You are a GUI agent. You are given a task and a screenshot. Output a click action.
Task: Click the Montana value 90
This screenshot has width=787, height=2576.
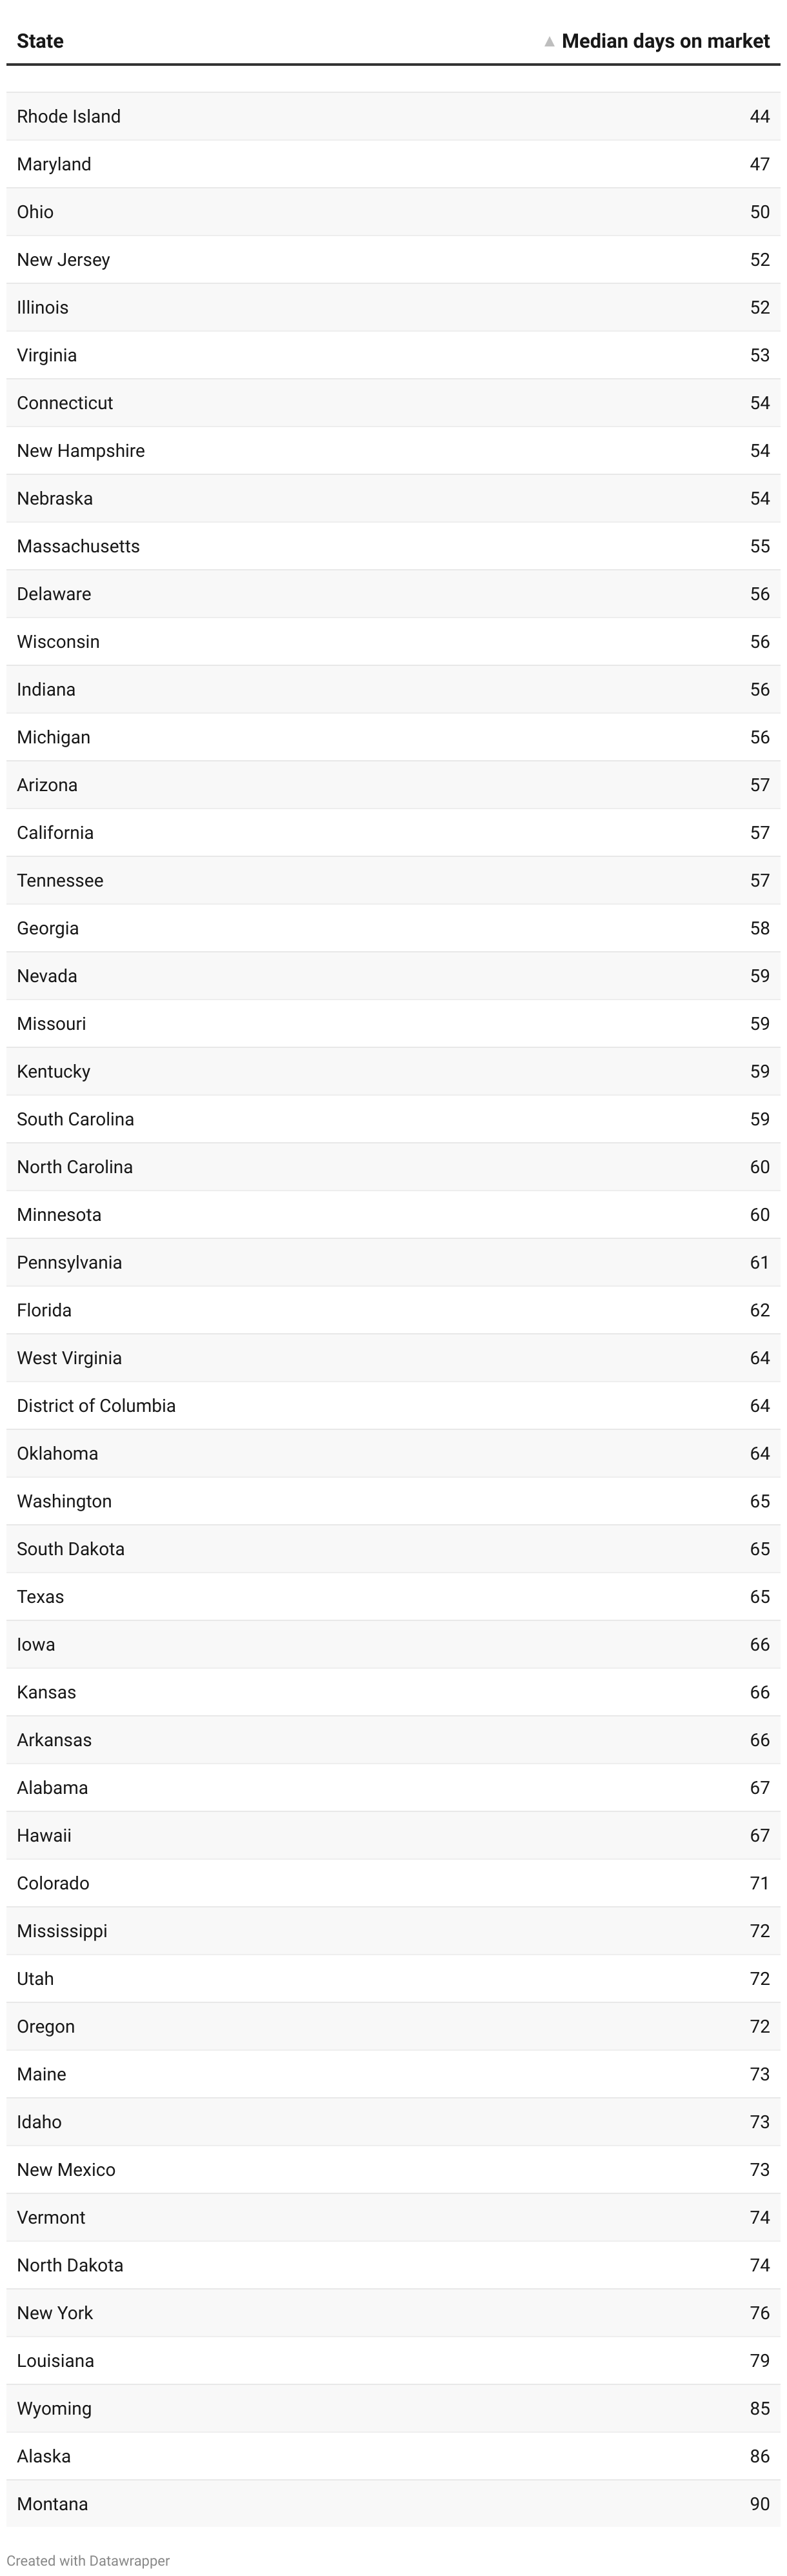coord(760,2504)
